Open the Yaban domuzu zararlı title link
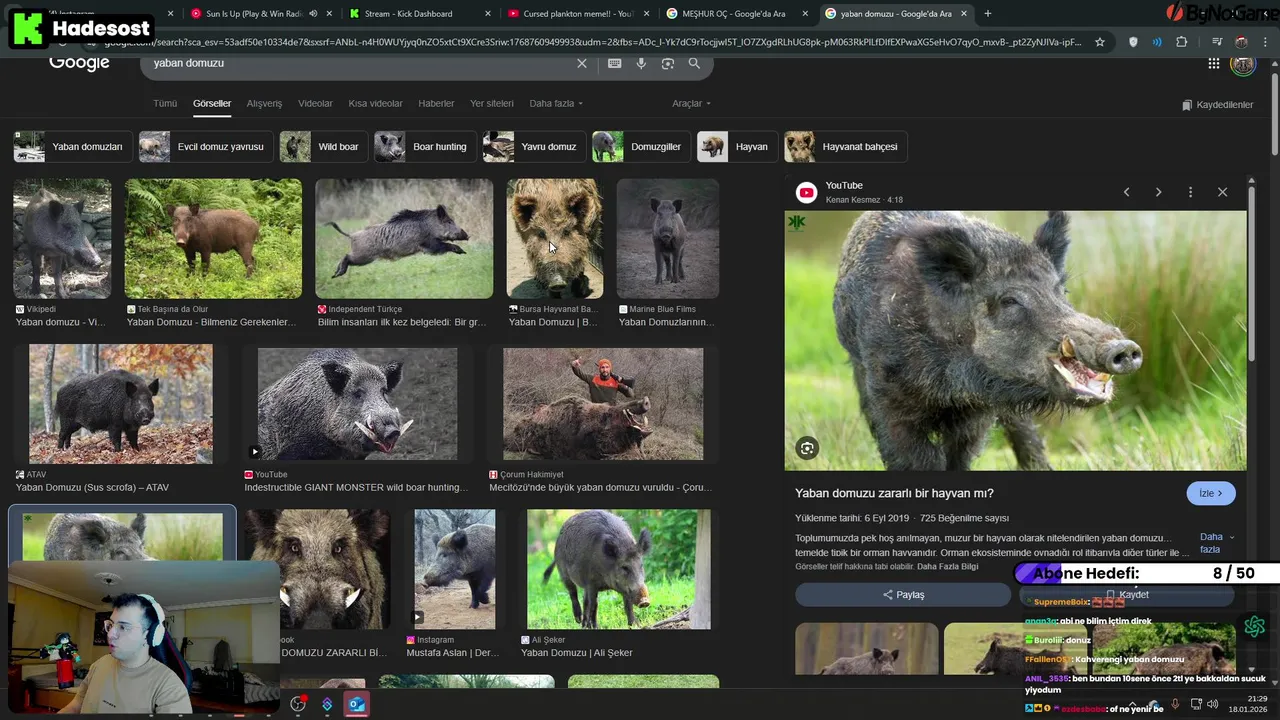This screenshot has height=720, width=1280. point(894,493)
